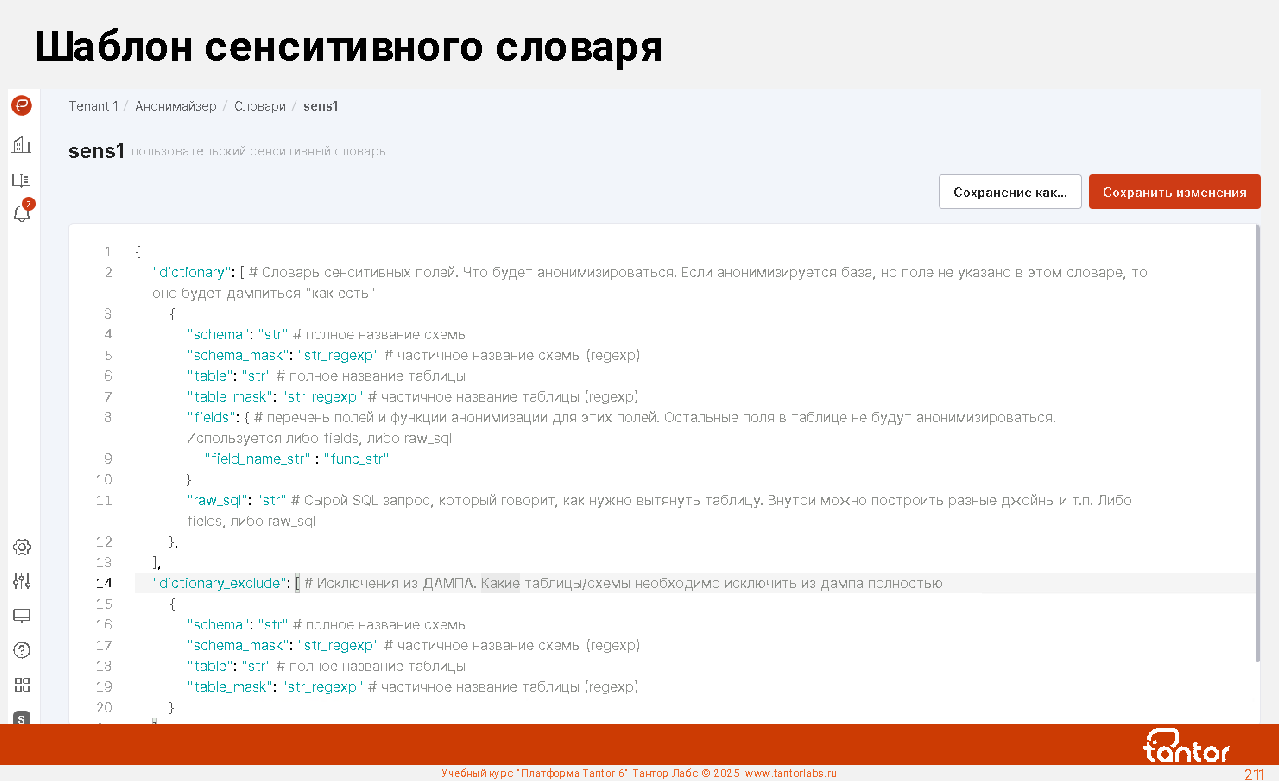Open notifications bell with red badge
The width and height of the screenshot is (1279, 781).
coord(21,212)
